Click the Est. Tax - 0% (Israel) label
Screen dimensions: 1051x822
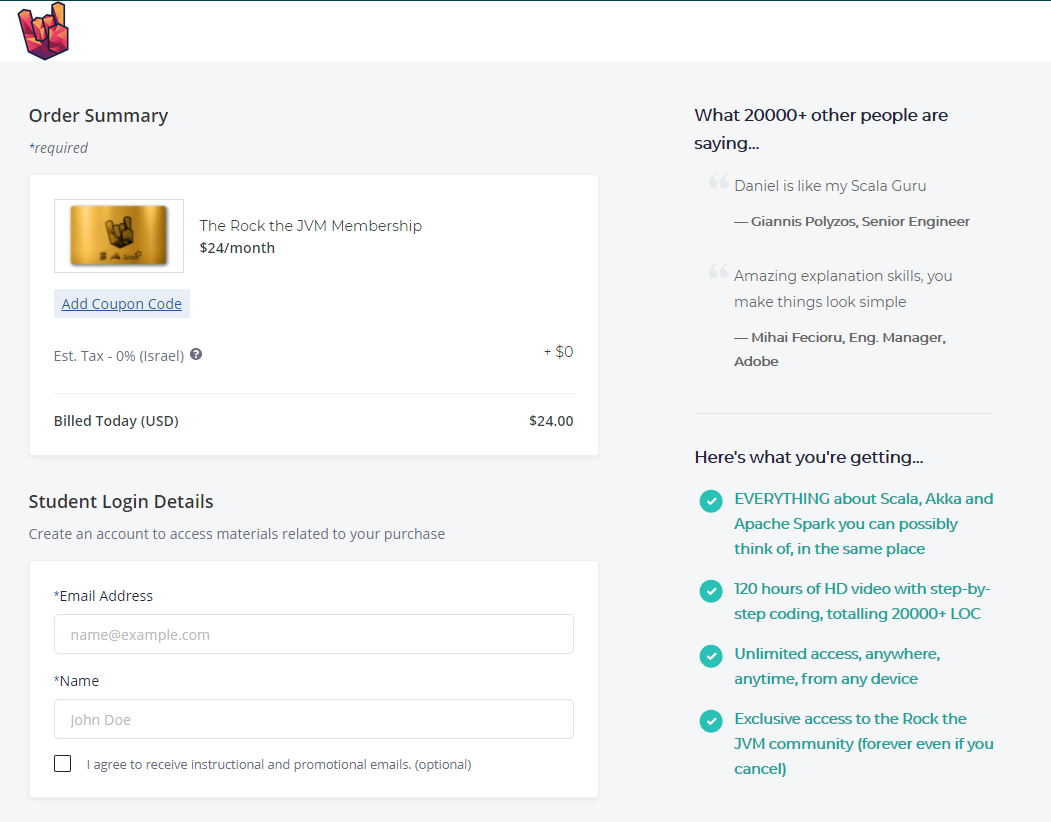tap(119, 356)
